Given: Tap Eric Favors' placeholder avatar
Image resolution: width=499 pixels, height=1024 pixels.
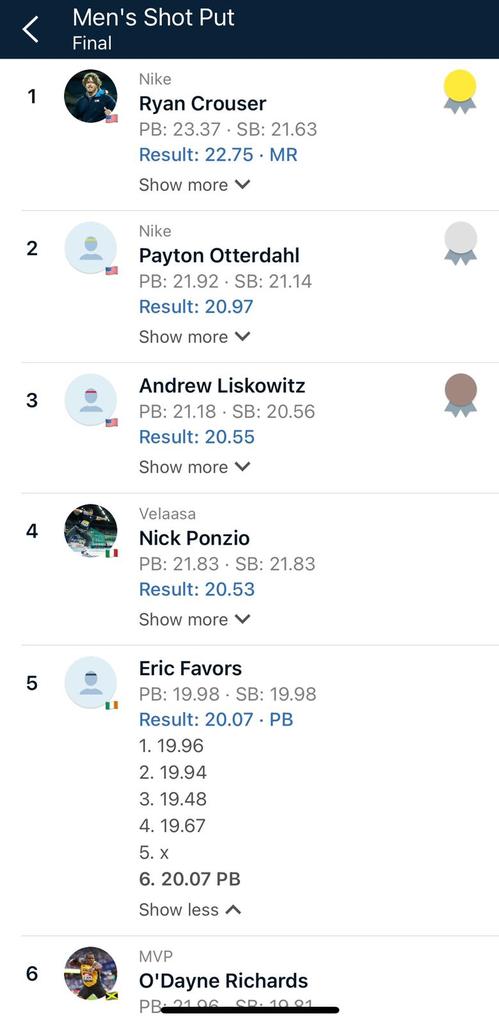Looking at the screenshot, I should (91, 682).
